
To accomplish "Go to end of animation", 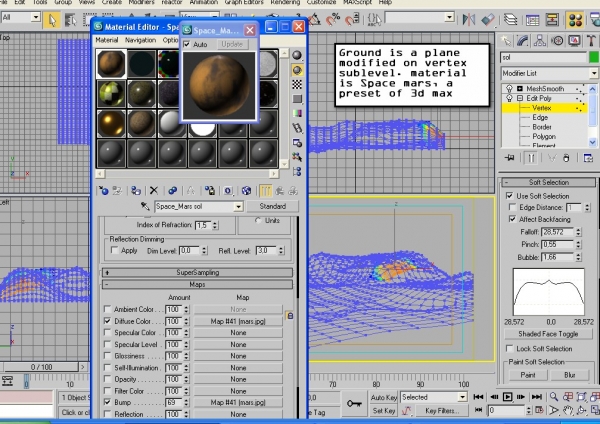I will (x=537, y=397).
